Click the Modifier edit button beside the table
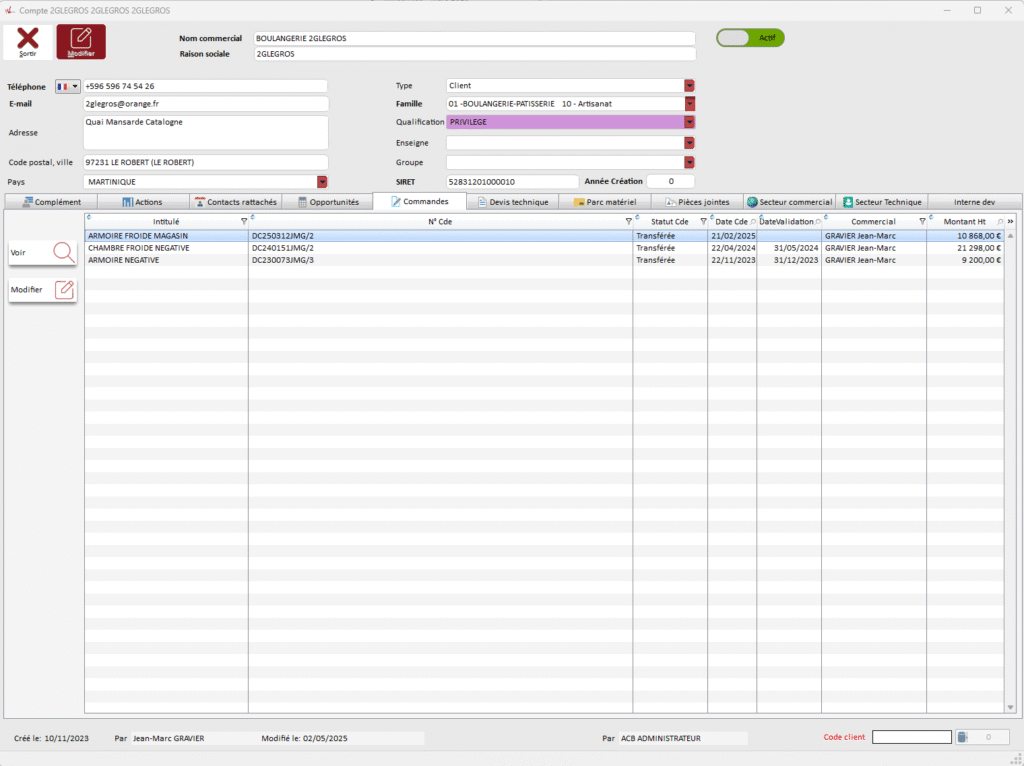This screenshot has height=766, width=1024. [43, 290]
